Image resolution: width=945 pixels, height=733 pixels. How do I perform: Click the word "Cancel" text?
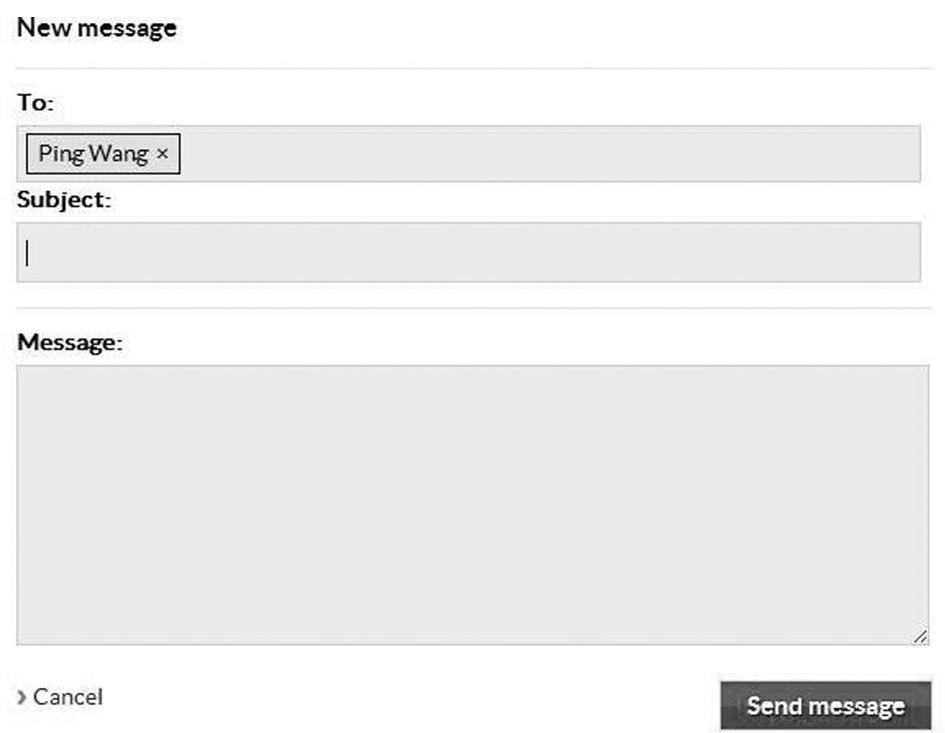pyautogui.click(x=68, y=697)
